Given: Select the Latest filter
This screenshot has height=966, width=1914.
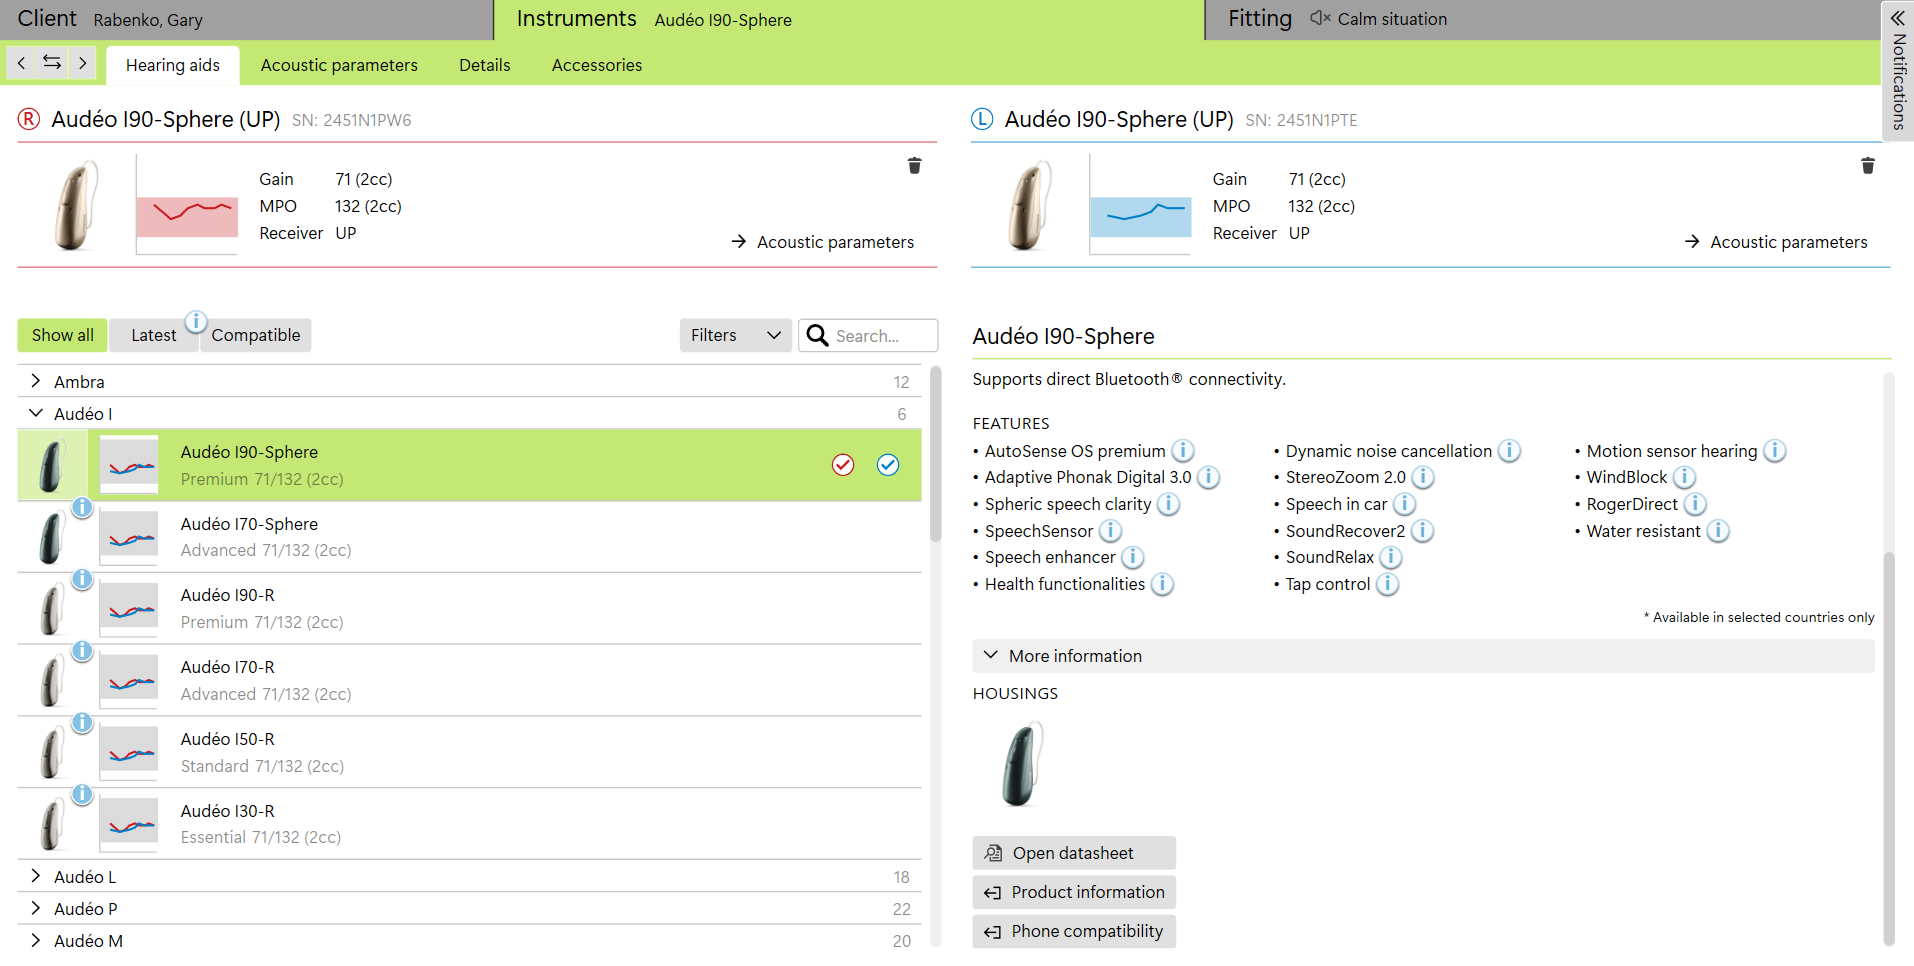Looking at the screenshot, I should click(153, 335).
